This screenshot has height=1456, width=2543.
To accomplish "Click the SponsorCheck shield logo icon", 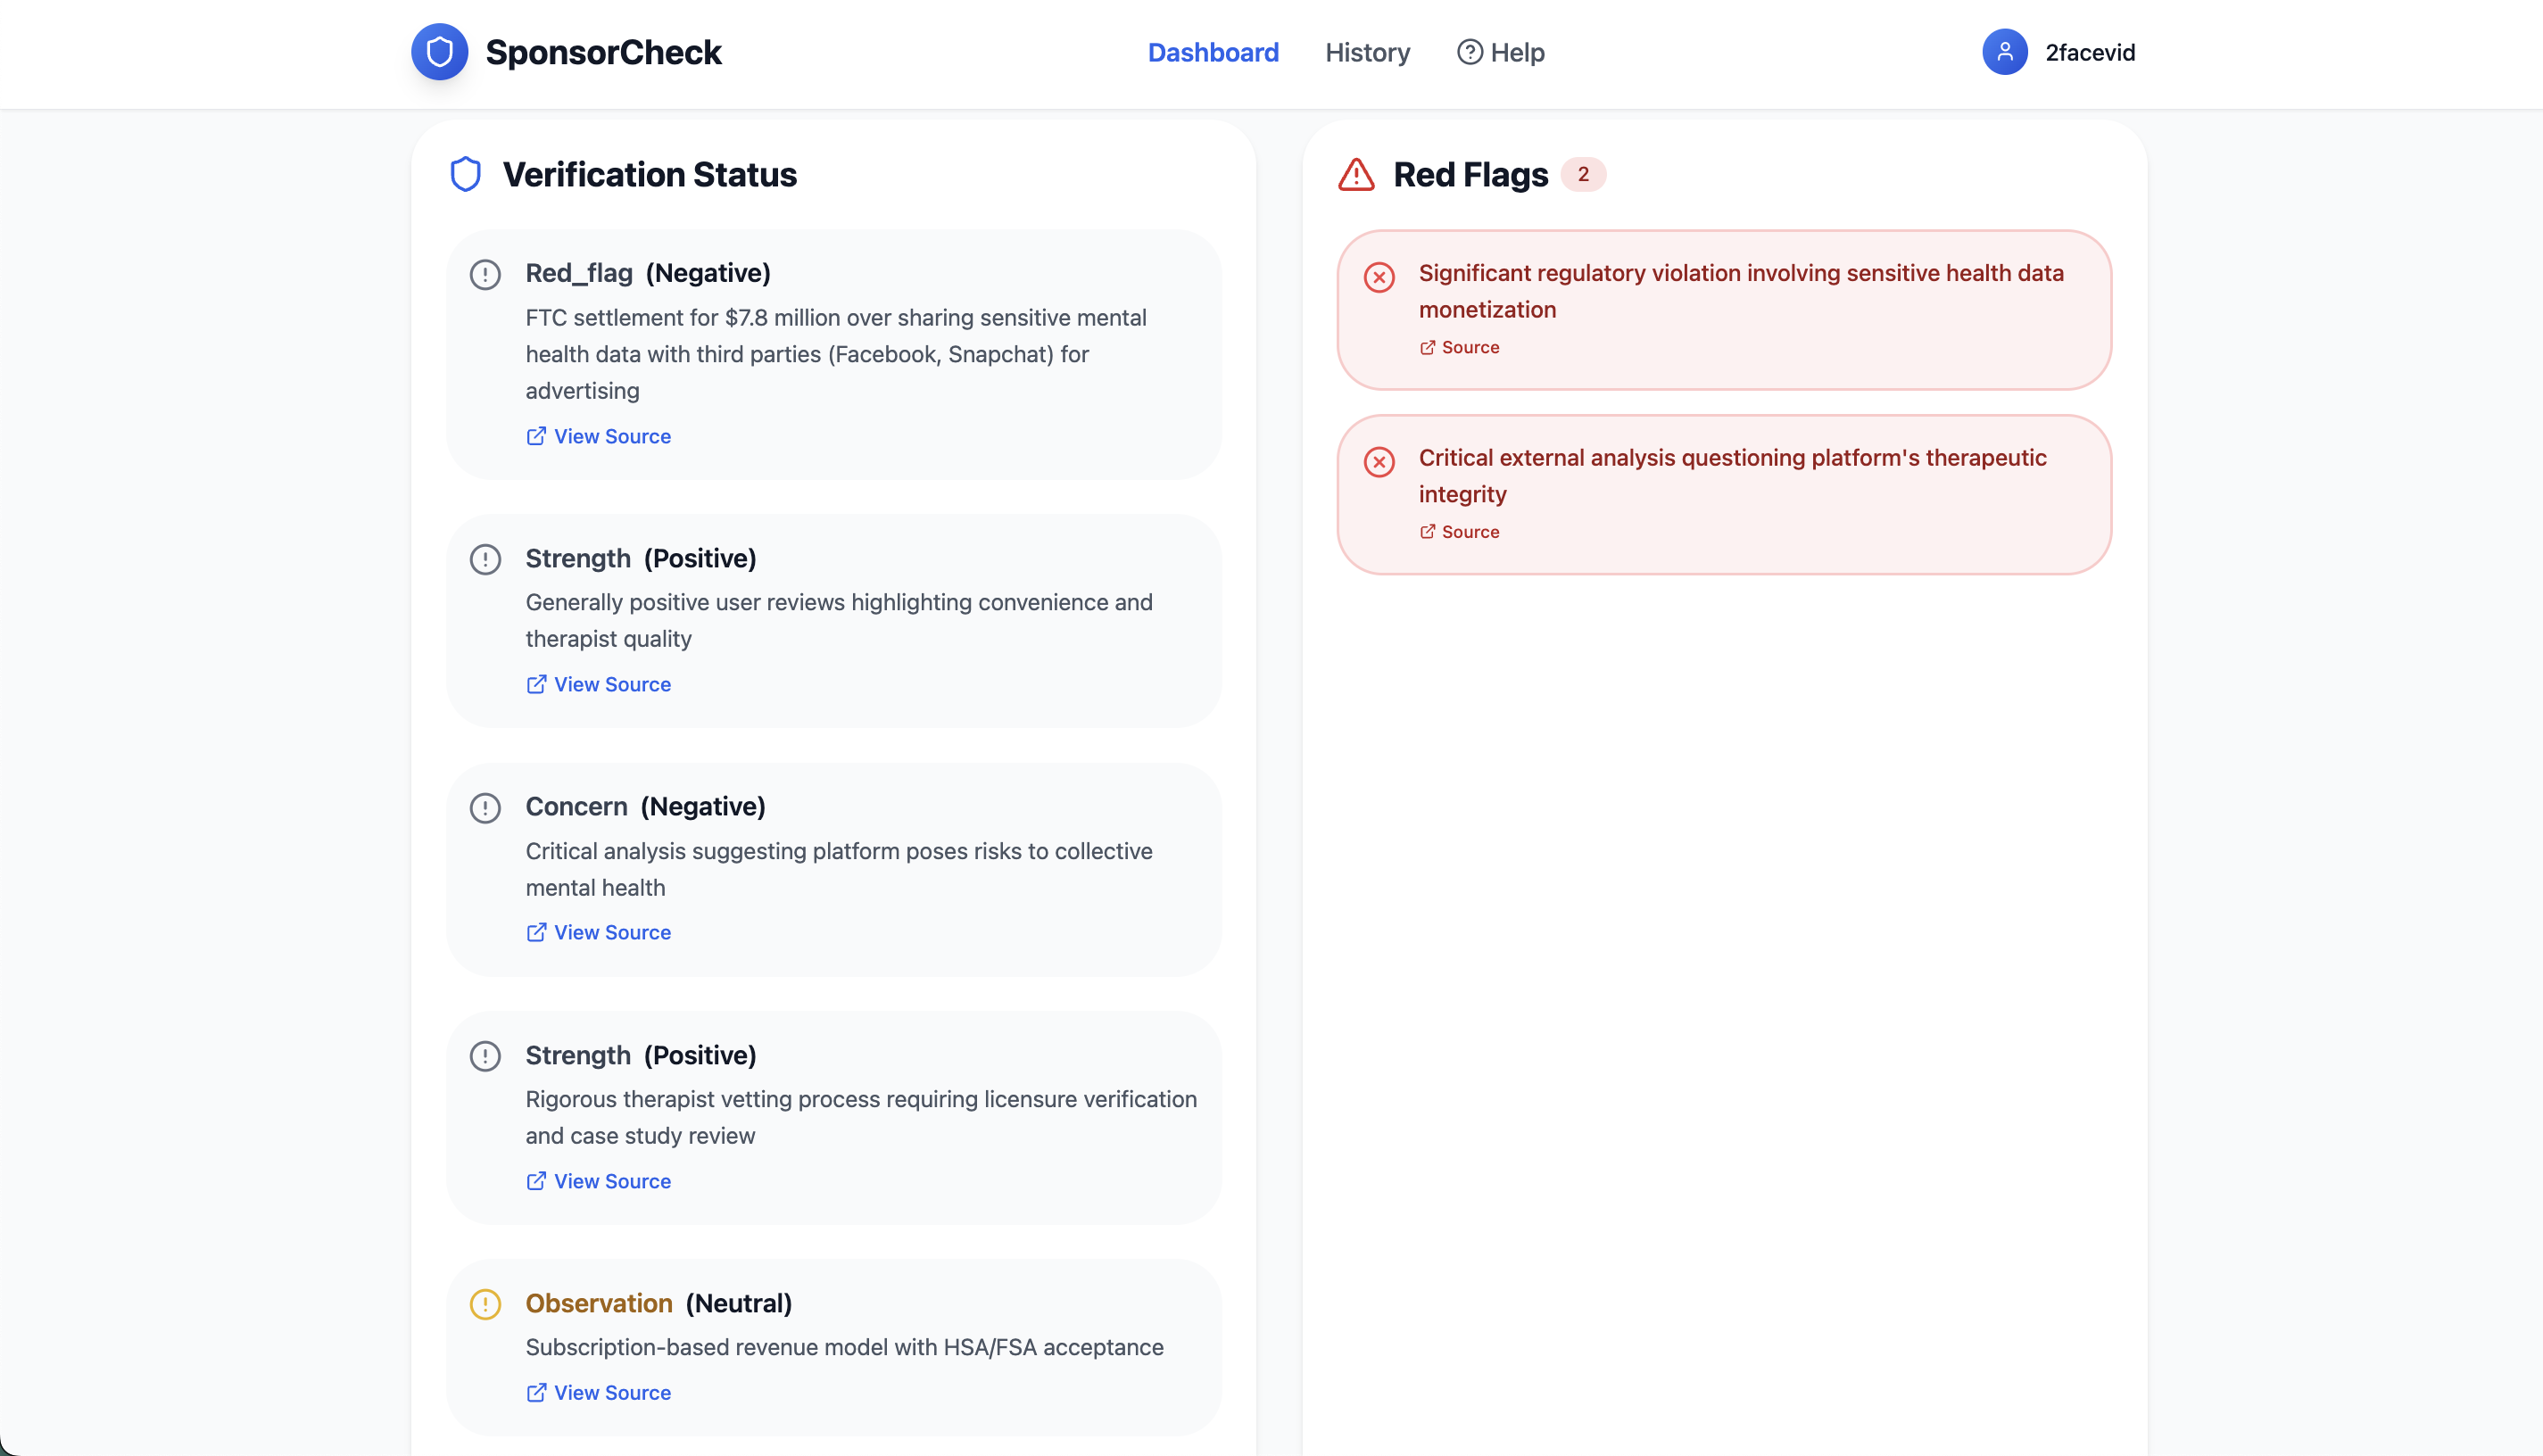I will point(439,52).
